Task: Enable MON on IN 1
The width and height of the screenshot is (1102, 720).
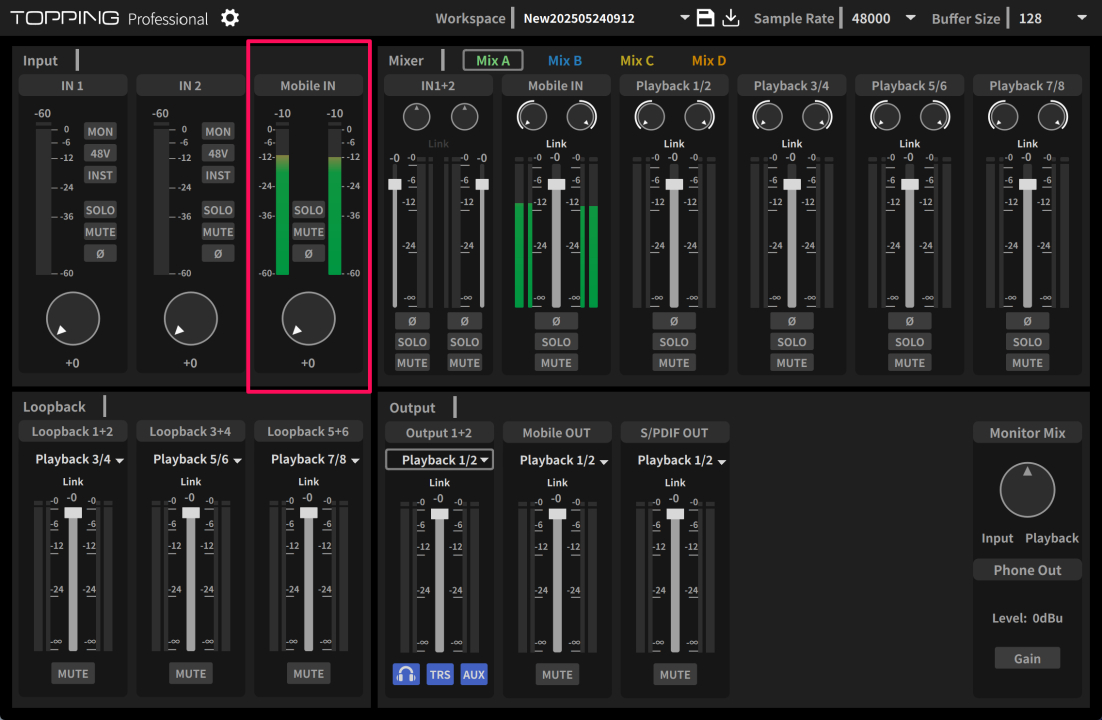Action: tap(100, 131)
